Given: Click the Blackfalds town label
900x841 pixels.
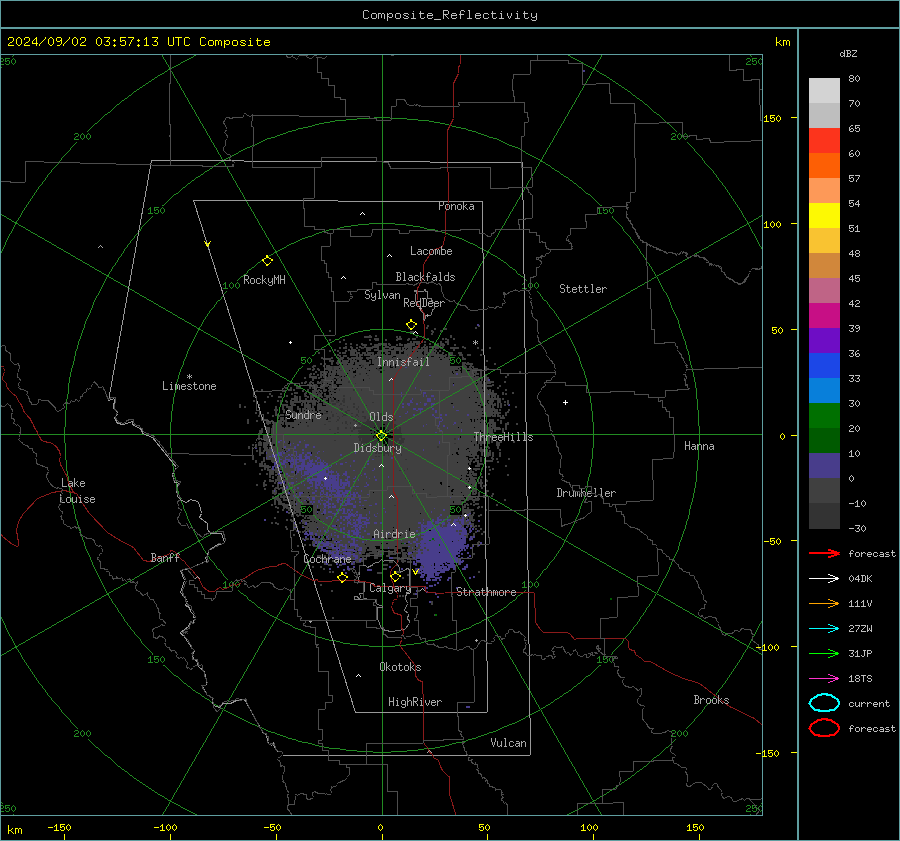Looking at the screenshot, I should (x=425, y=277).
